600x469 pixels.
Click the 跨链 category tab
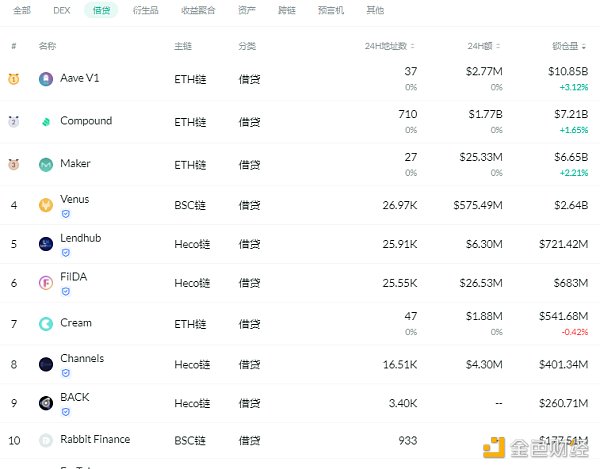288,10
